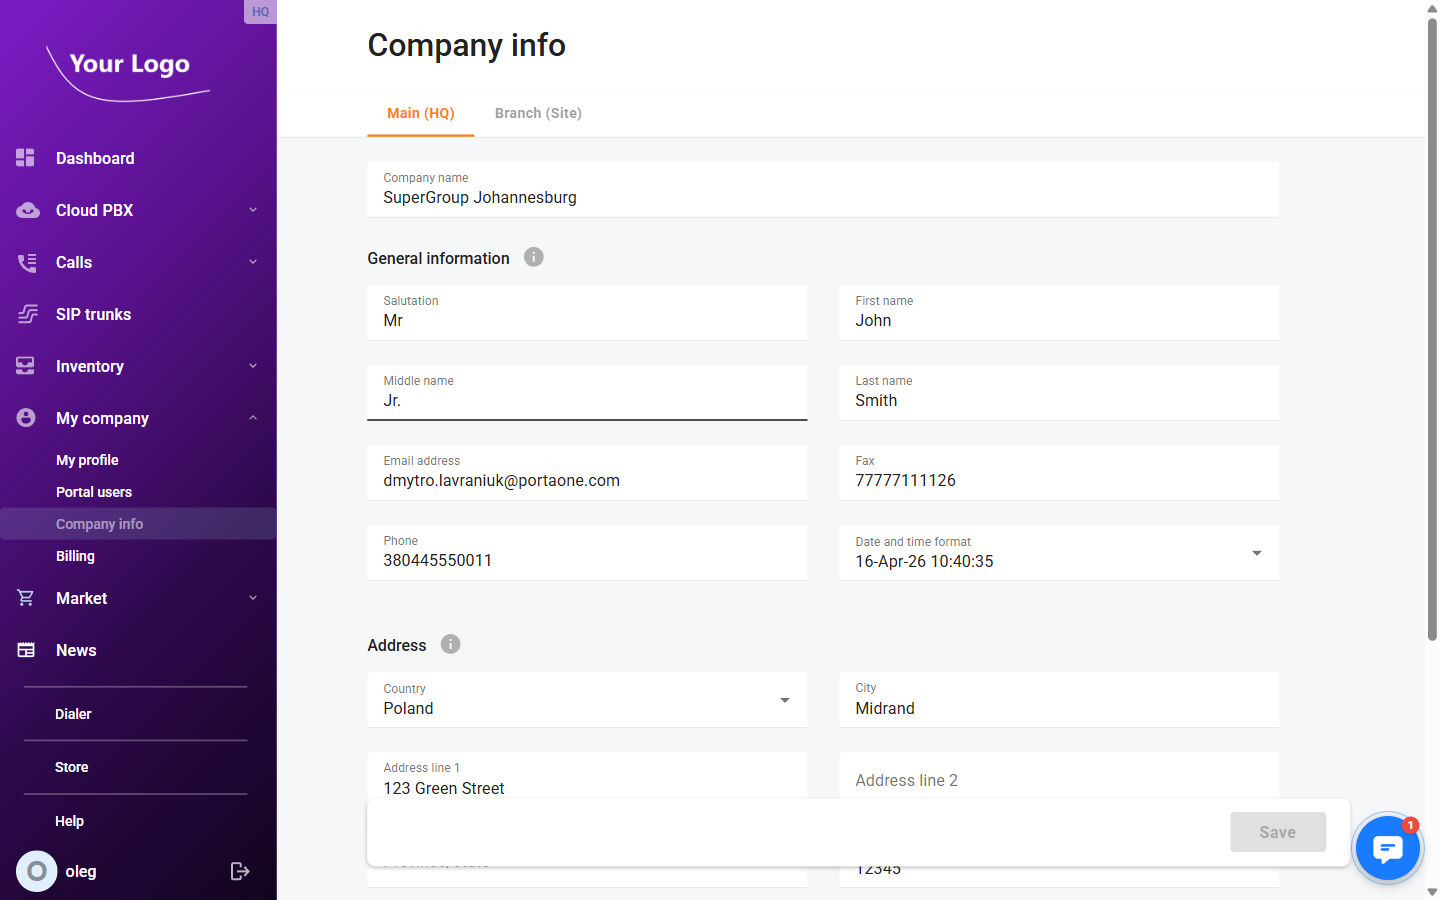The width and height of the screenshot is (1440, 900).
Task: Click inside the Fax input field
Action: [1059, 479]
